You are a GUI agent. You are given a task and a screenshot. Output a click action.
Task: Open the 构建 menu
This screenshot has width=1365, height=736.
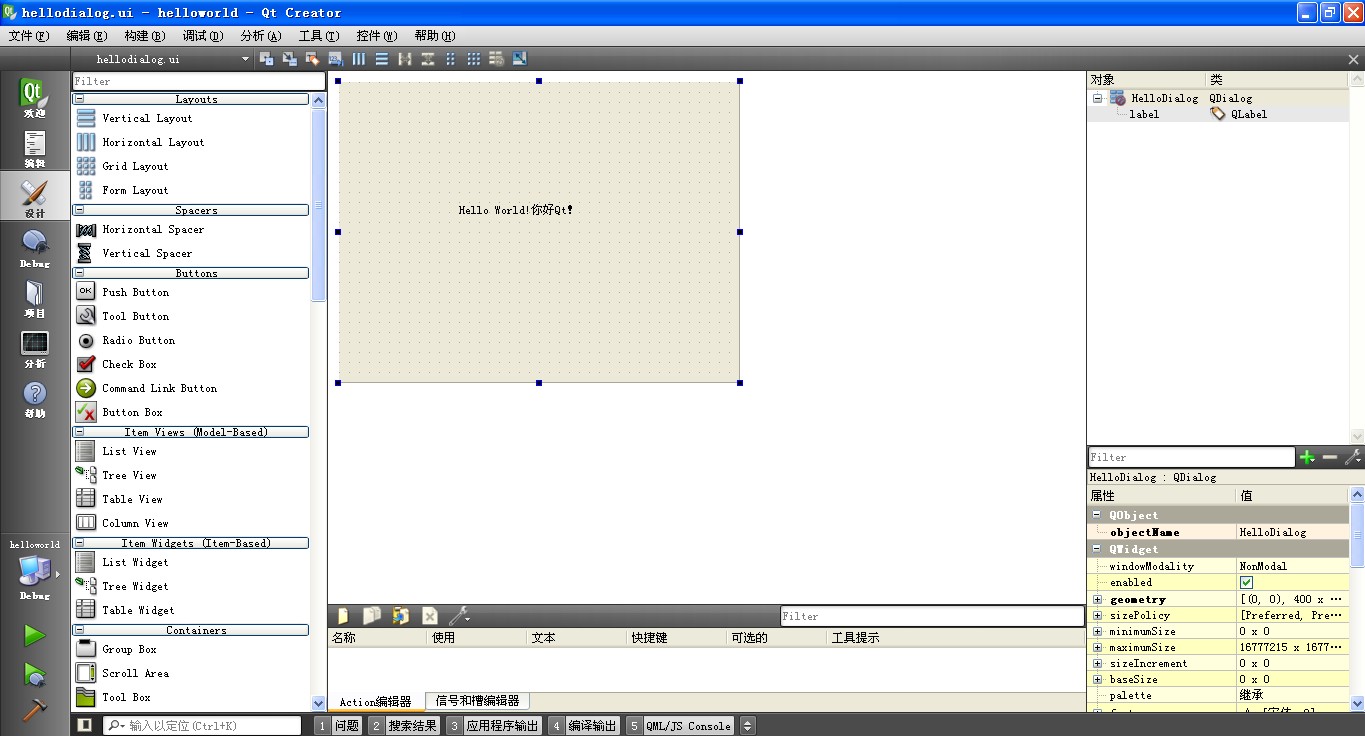(x=145, y=36)
